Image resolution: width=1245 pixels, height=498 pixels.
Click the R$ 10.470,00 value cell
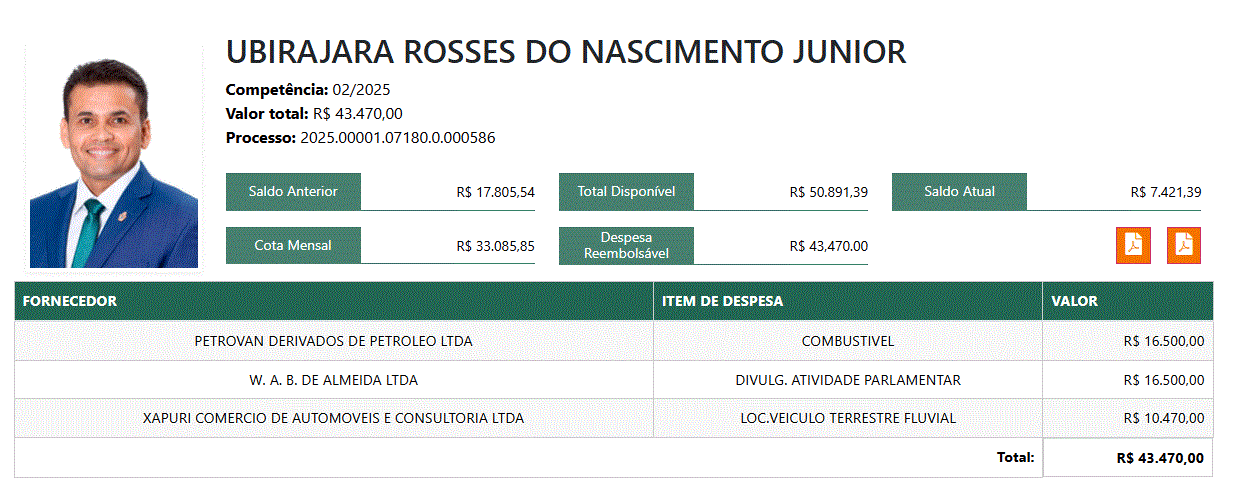pyautogui.click(x=1163, y=418)
